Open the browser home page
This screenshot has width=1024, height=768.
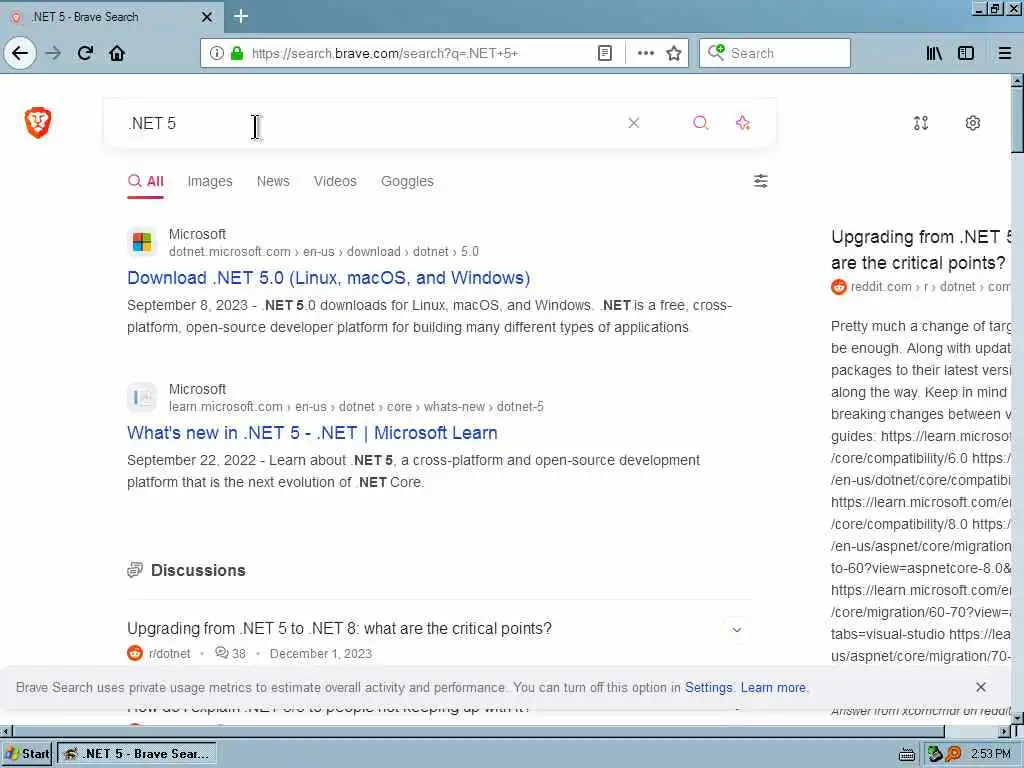117,53
